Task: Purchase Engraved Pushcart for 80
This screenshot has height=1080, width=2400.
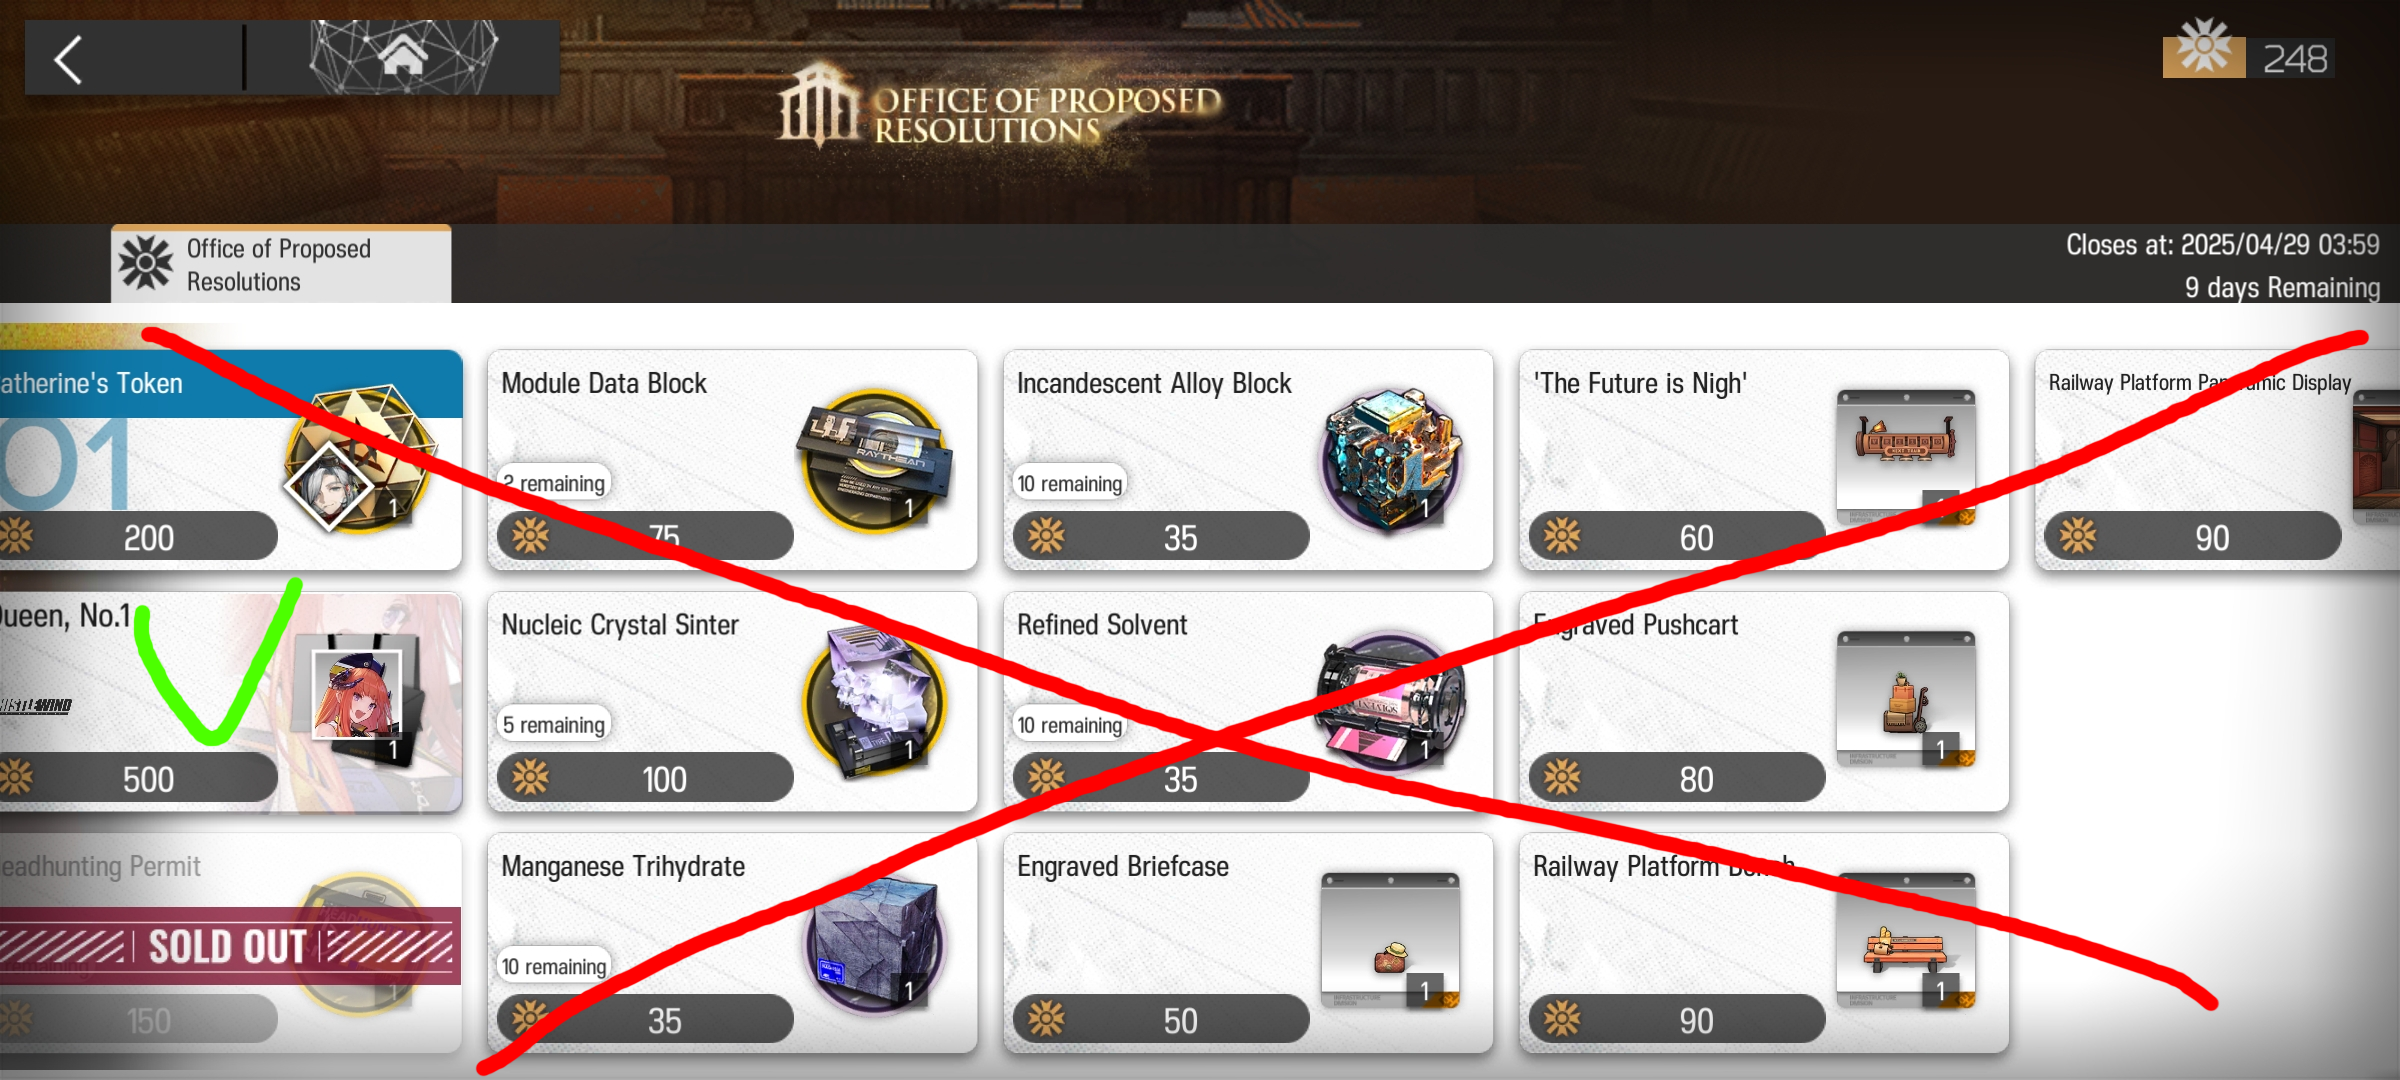Action: pyautogui.click(x=1677, y=778)
